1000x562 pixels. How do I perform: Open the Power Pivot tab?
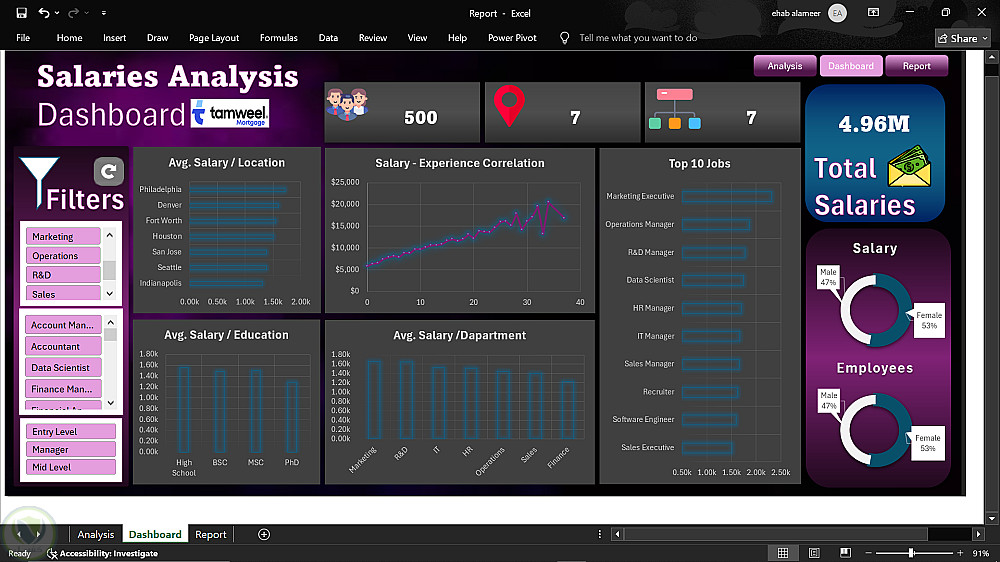click(x=512, y=38)
